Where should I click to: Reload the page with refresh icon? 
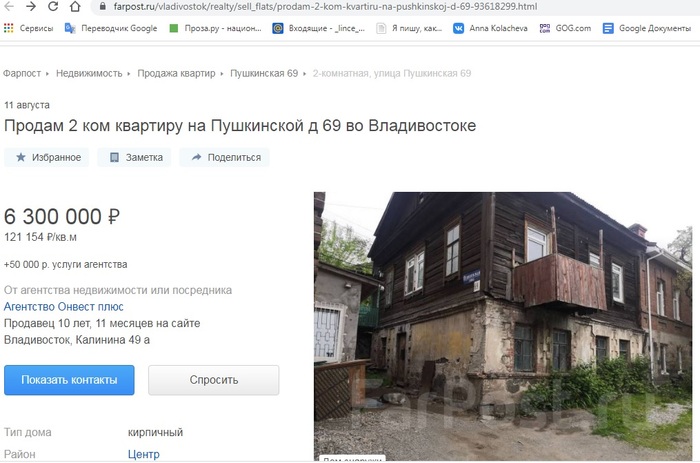tap(53, 6)
